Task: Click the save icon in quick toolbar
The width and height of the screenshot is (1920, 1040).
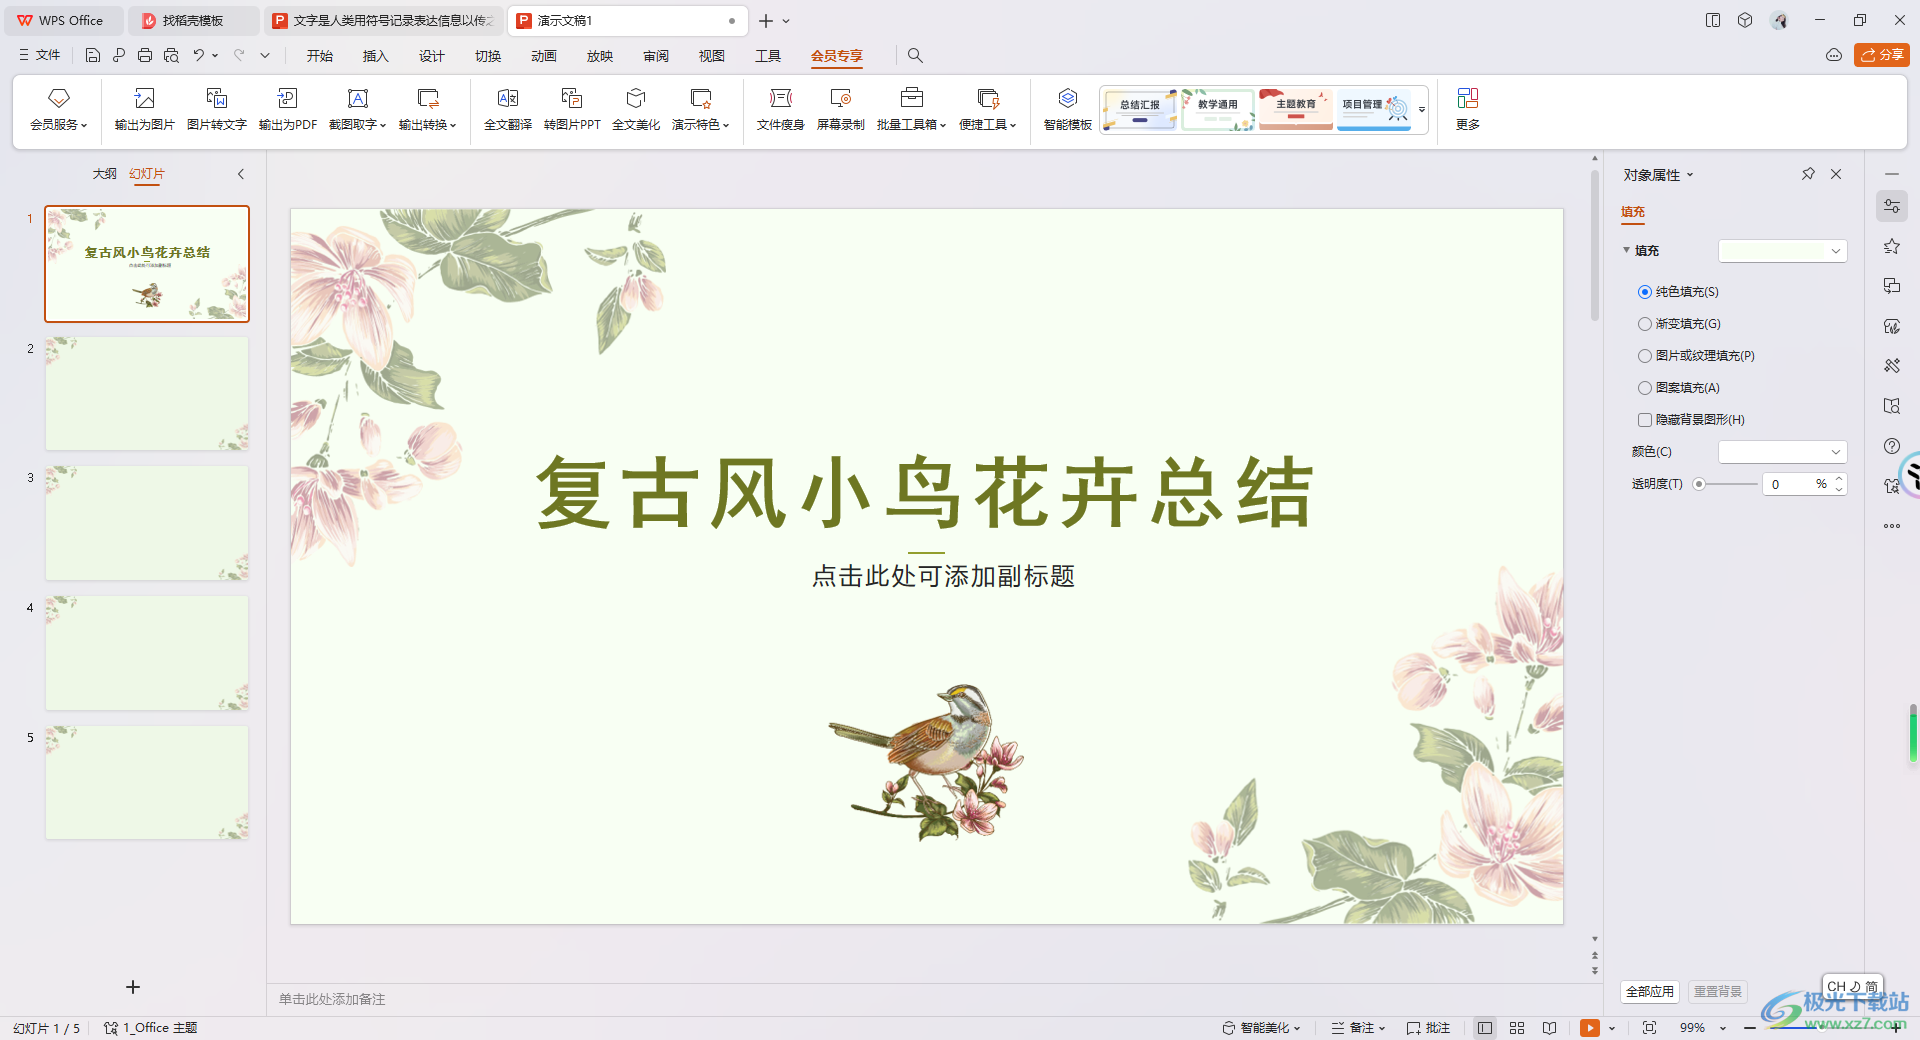Action: pos(93,55)
